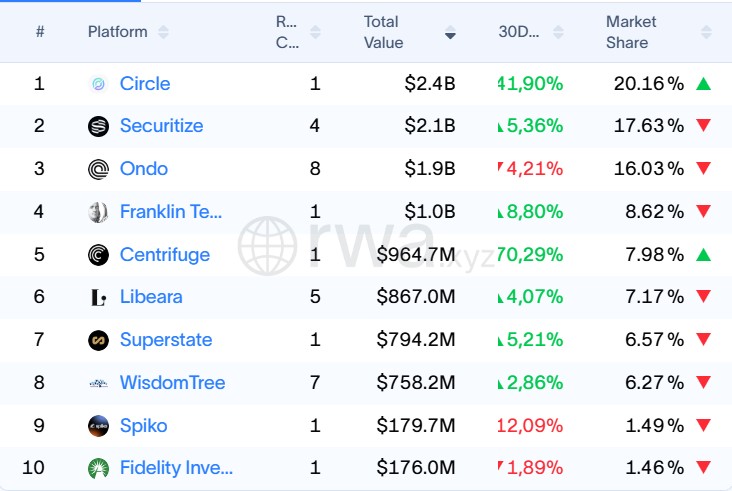
Task: Open the Centrifuge platform link
Action: click(x=165, y=255)
